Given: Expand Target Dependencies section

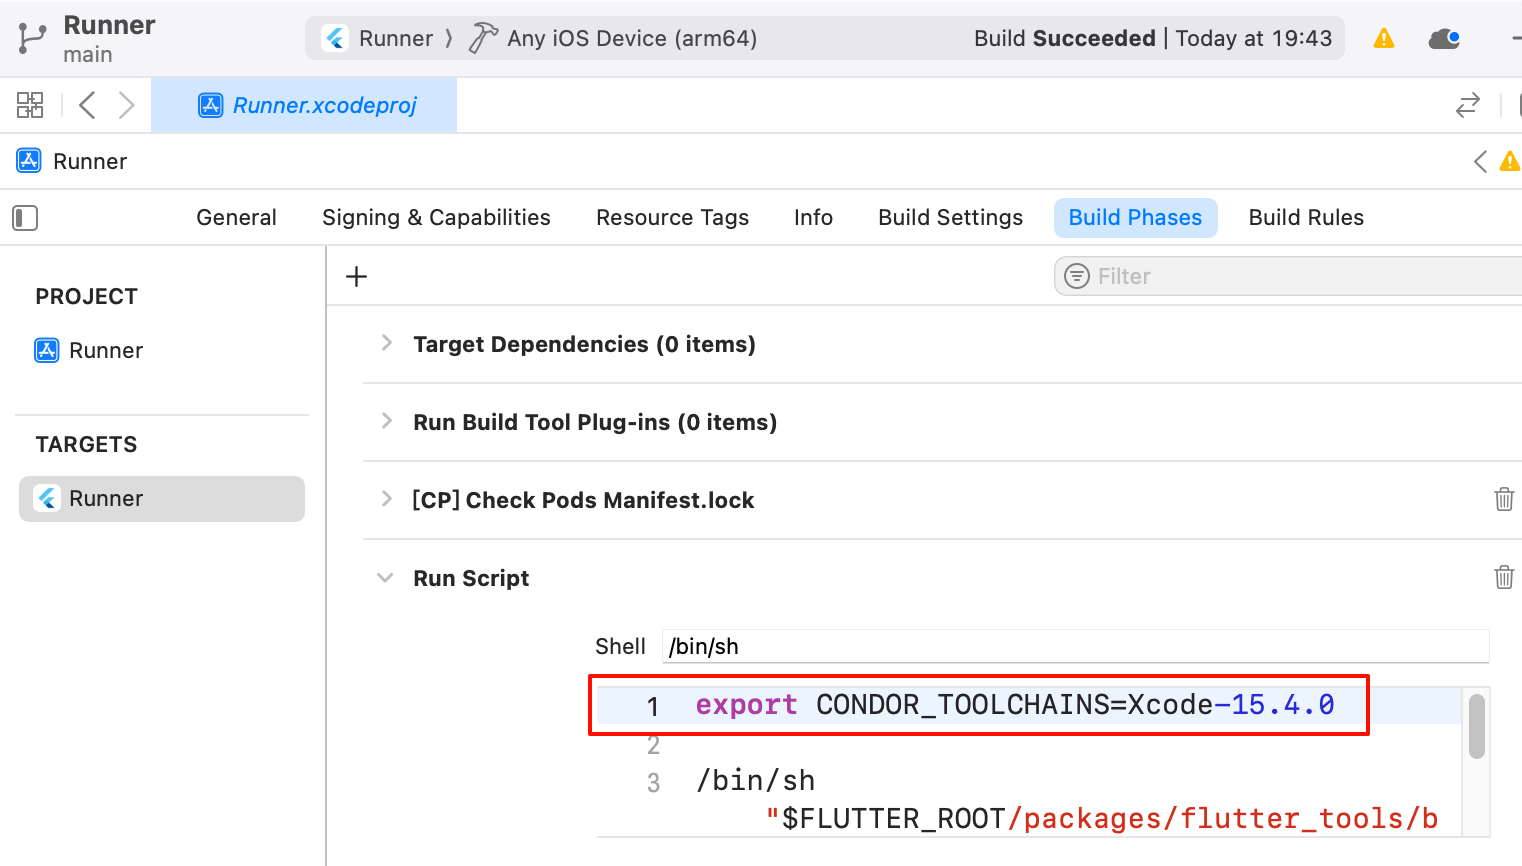Looking at the screenshot, I should [387, 343].
